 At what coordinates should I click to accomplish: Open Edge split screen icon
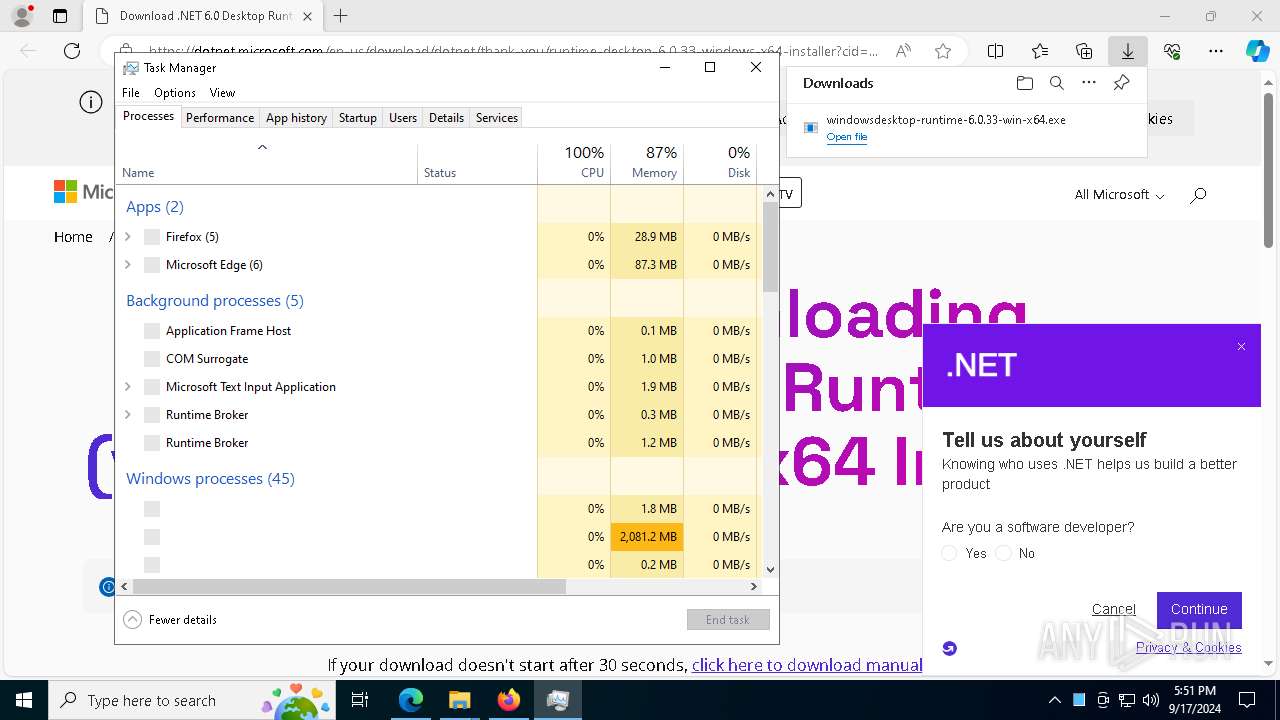pos(996,51)
